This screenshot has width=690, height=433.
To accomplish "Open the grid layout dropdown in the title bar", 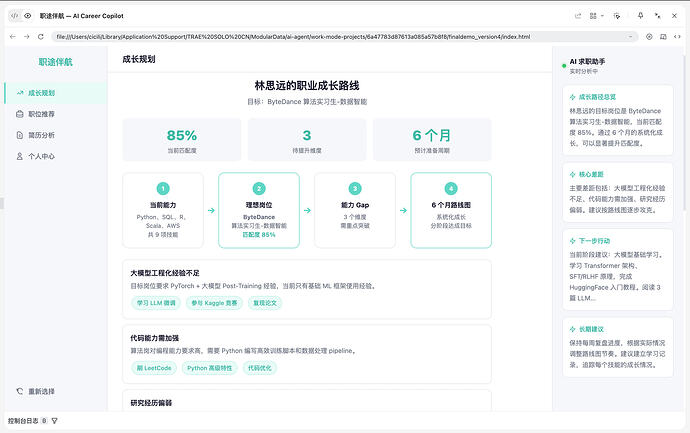I will pos(596,16).
